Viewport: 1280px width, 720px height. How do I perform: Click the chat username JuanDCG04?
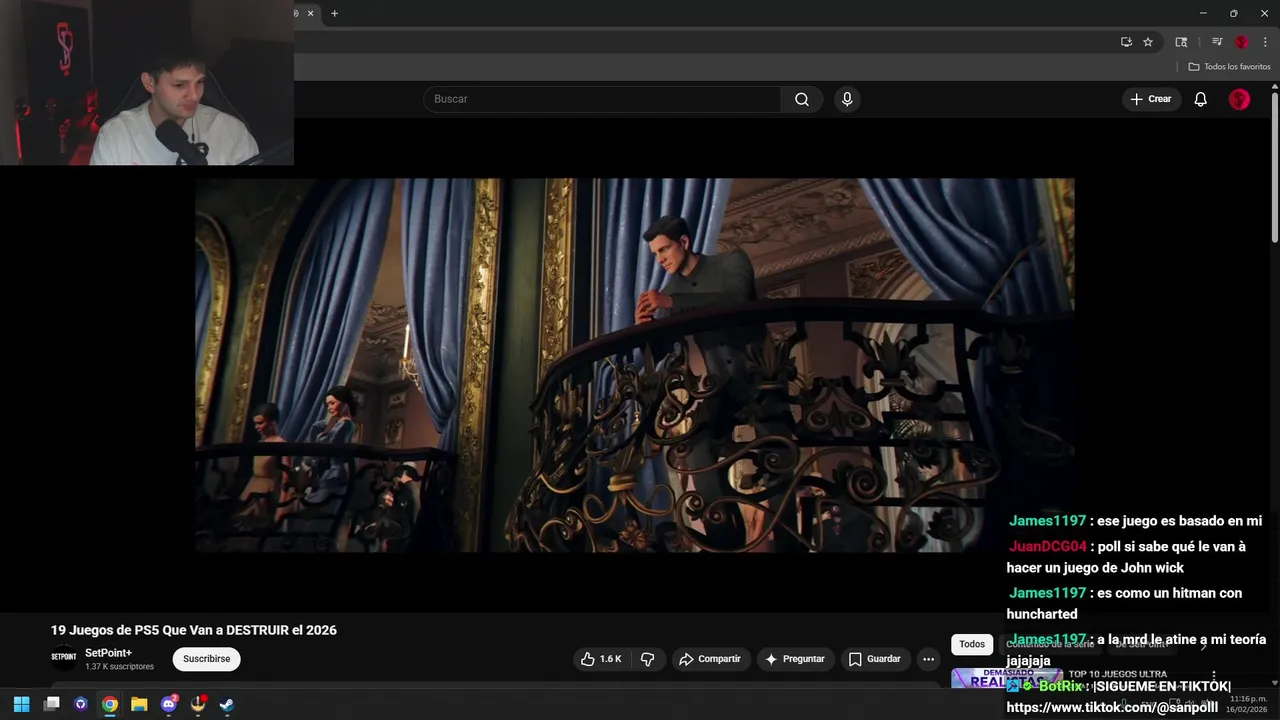[1047, 547]
